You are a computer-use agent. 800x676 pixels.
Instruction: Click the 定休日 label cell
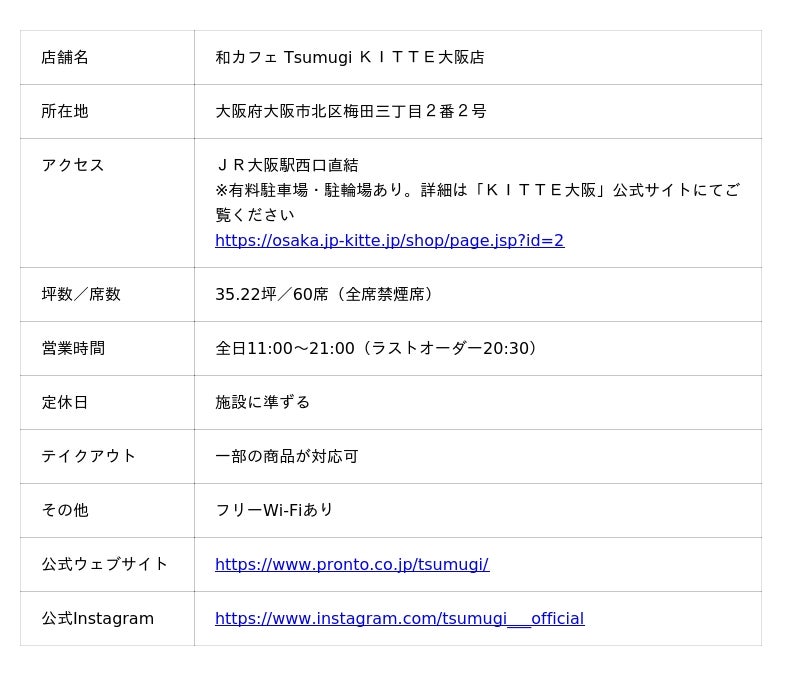coord(65,403)
